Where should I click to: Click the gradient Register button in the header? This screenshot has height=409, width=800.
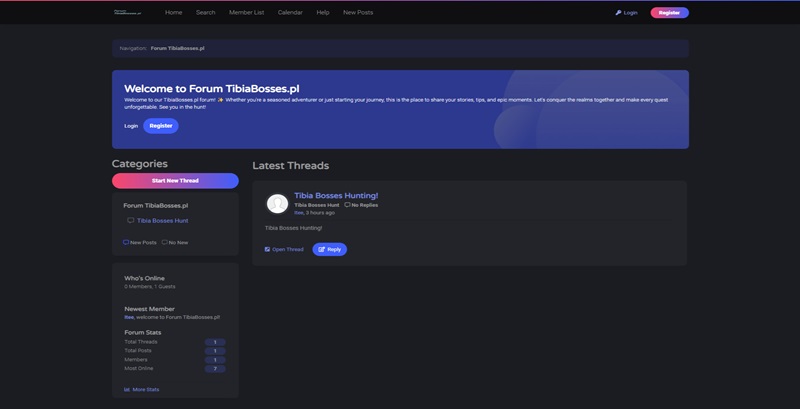(x=669, y=13)
